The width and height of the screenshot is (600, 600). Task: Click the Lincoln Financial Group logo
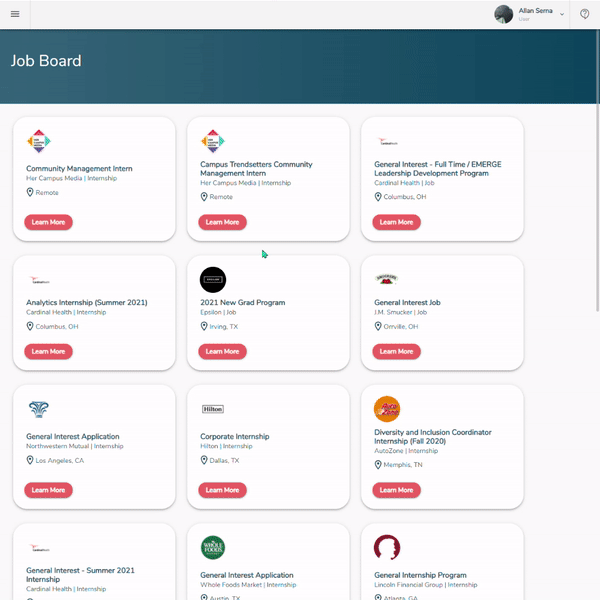tap(387, 548)
